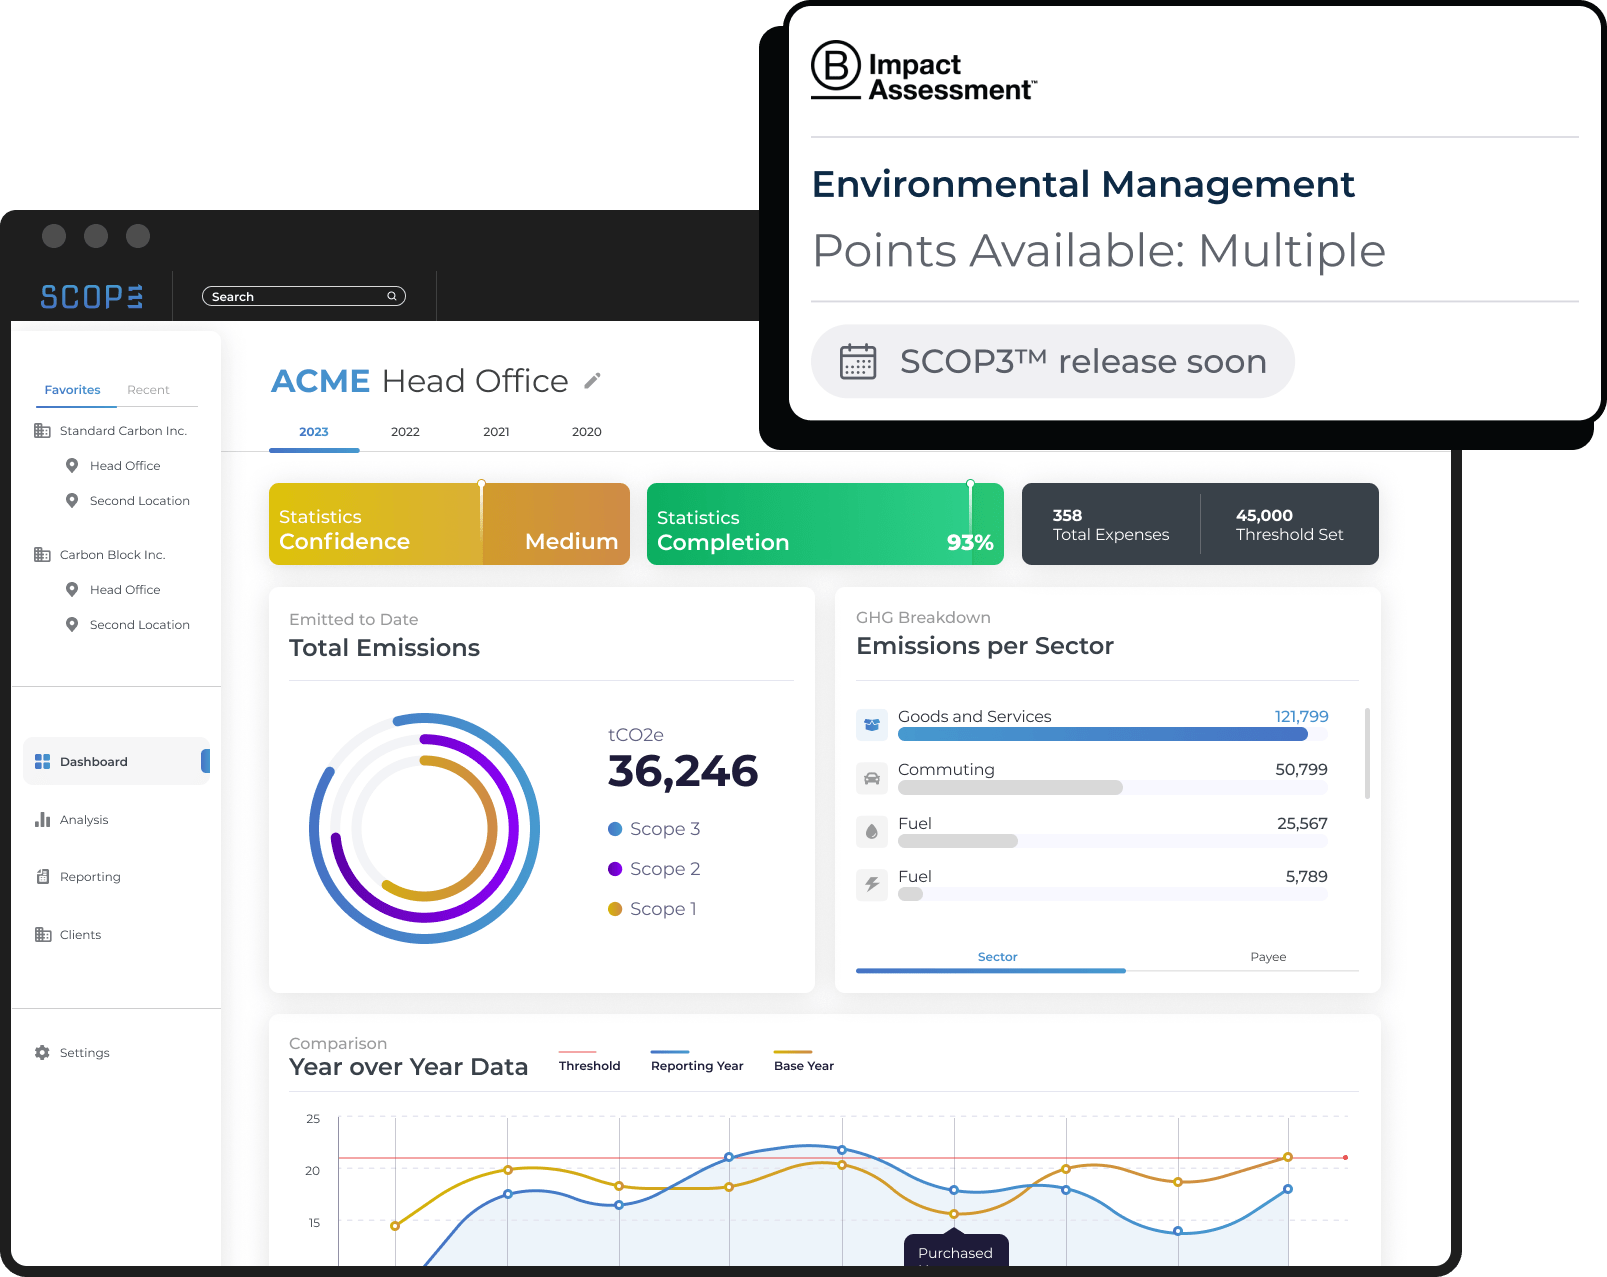Open the Dashboard menu item
The image size is (1607, 1277).
(116, 761)
